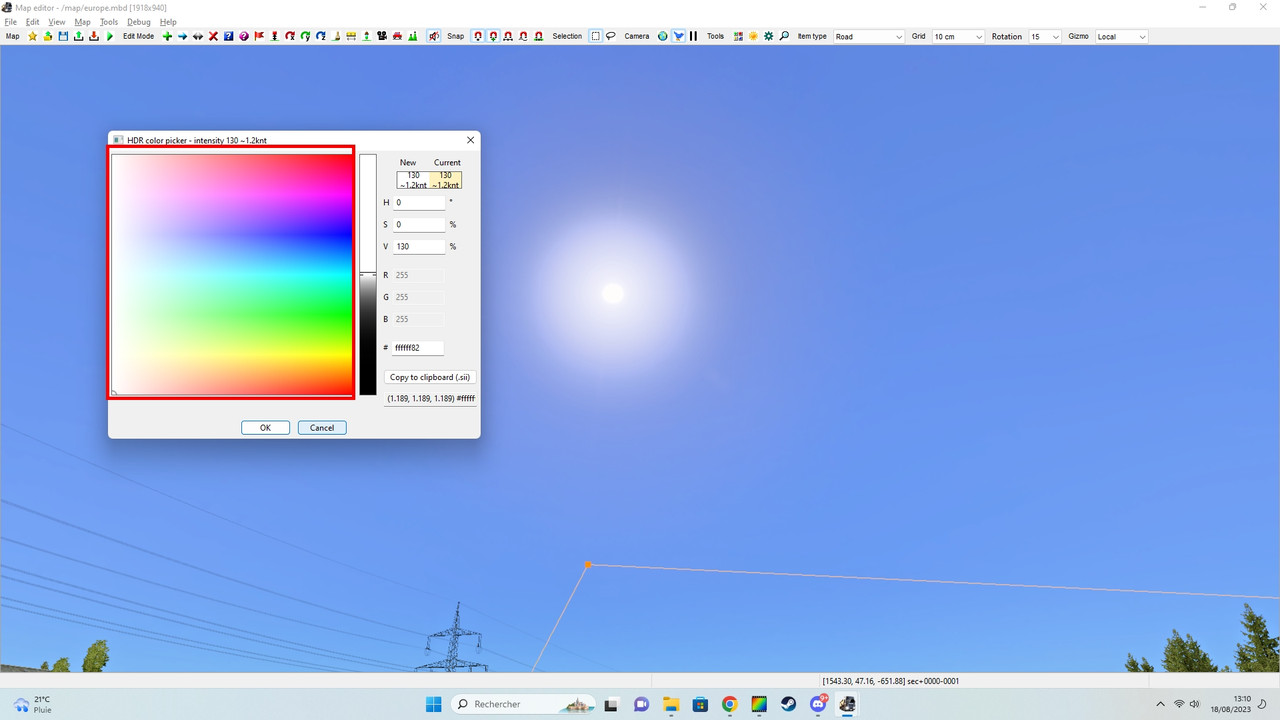
Task: Open the Gizmo Local dropdown
Action: click(1122, 36)
